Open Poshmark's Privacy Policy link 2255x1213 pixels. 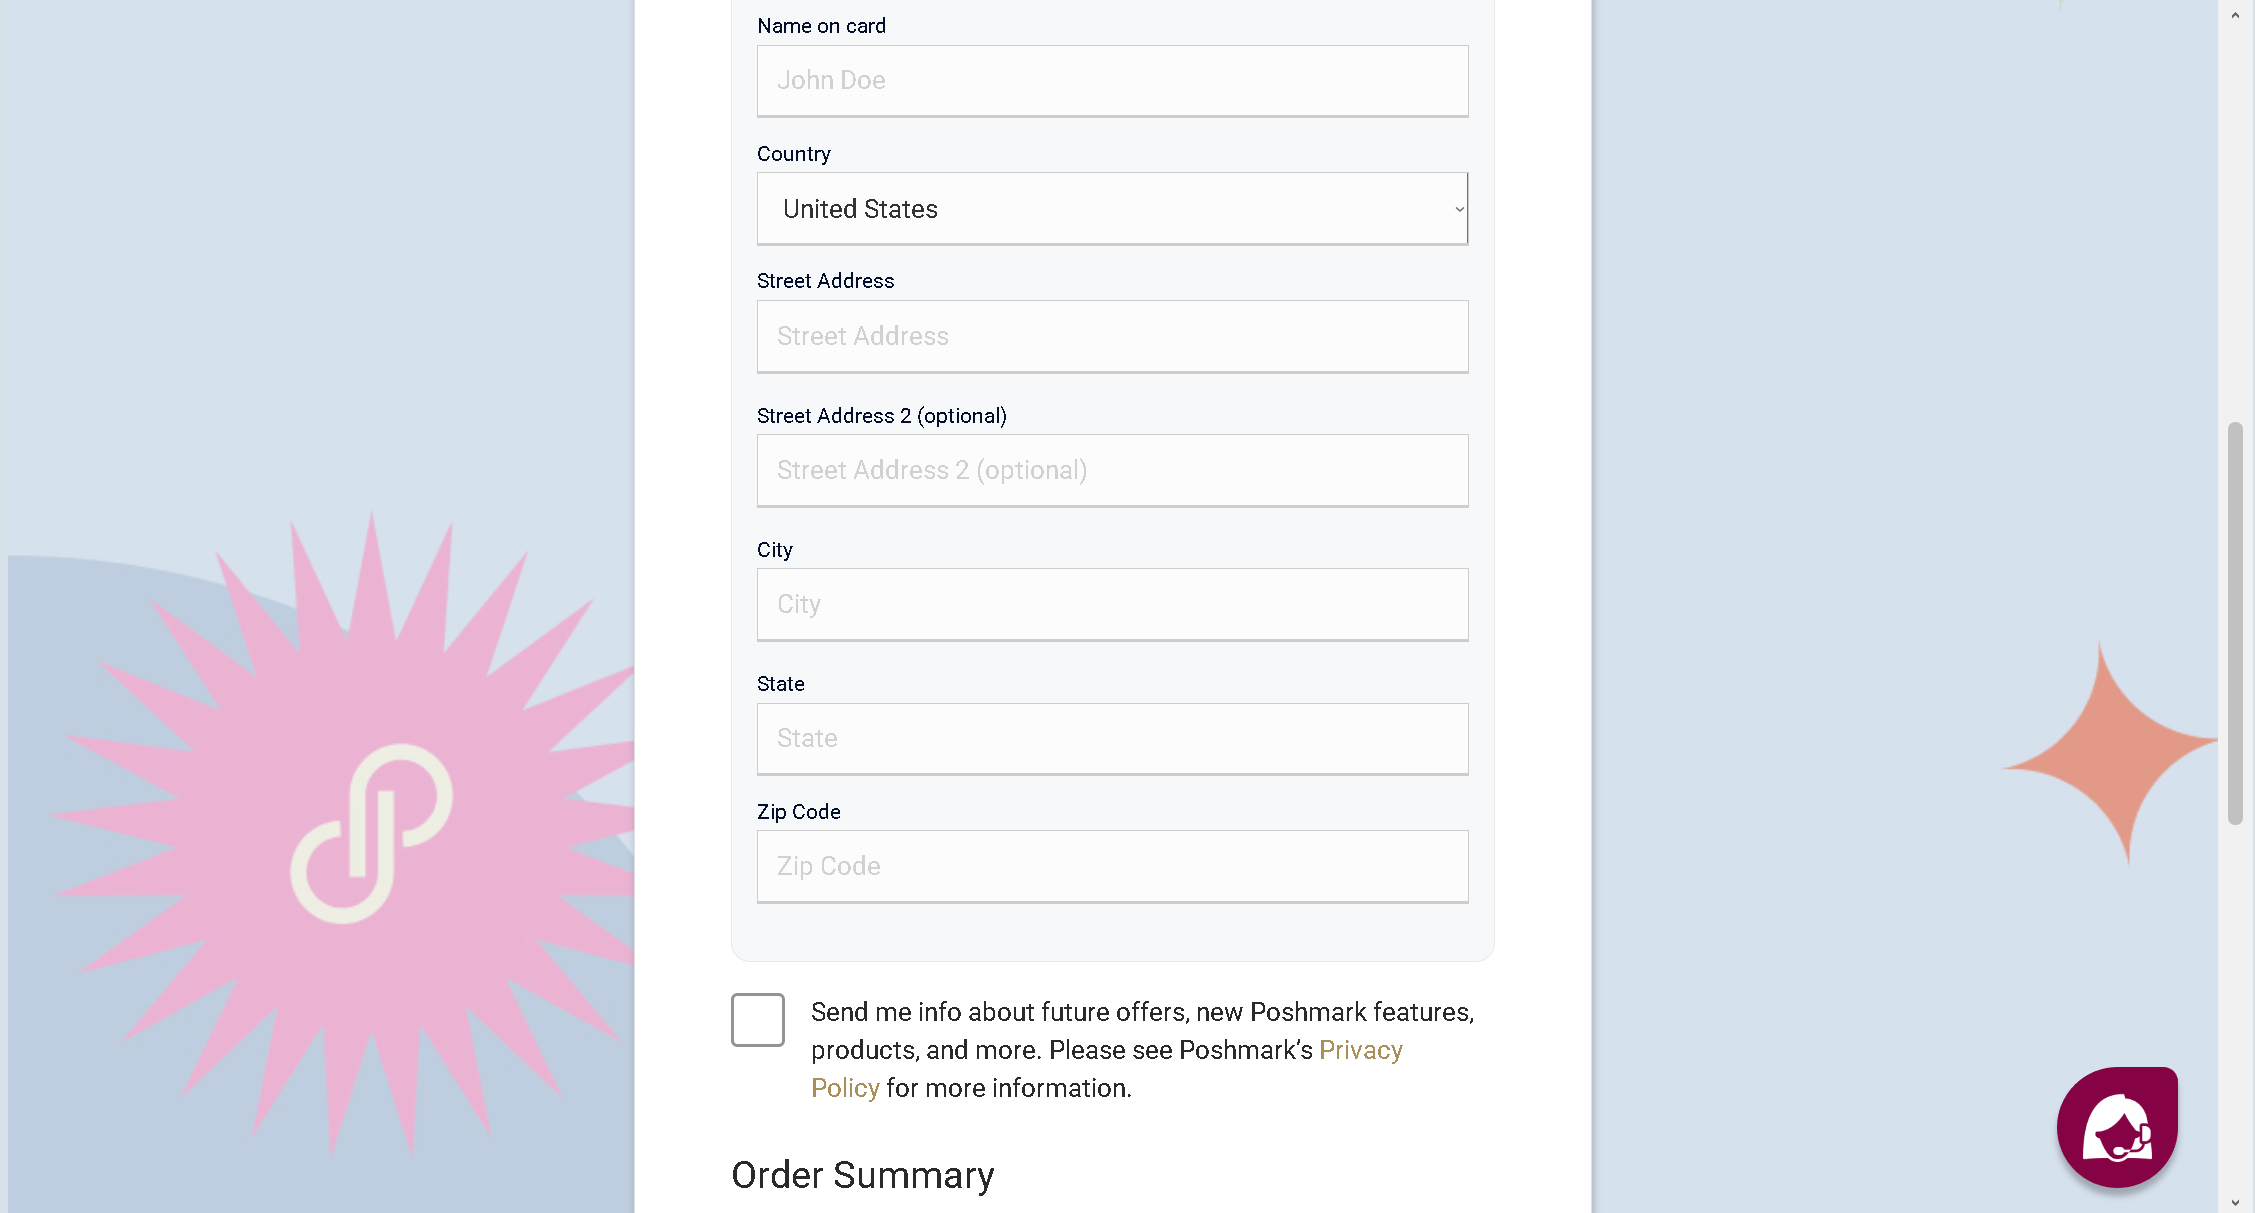(x=1360, y=1050)
